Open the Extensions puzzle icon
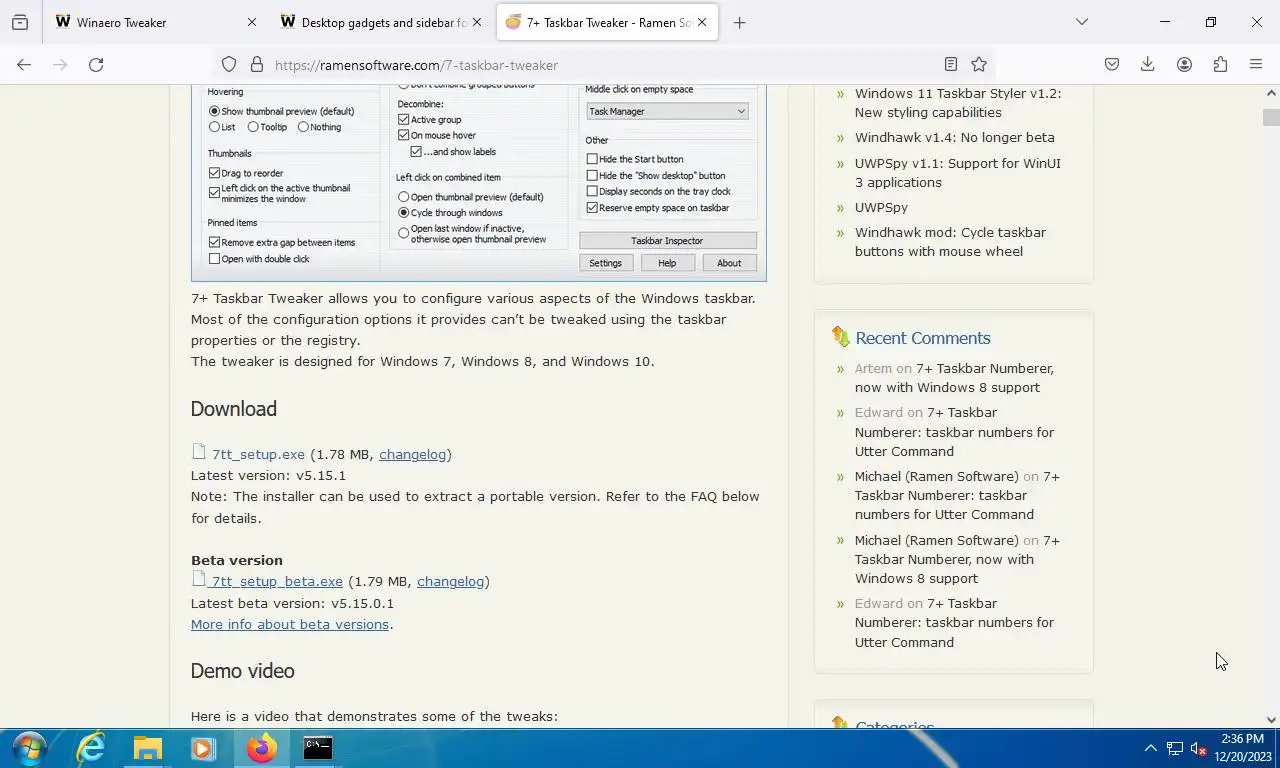Viewport: 1280px width, 768px height. pos(1220,64)
